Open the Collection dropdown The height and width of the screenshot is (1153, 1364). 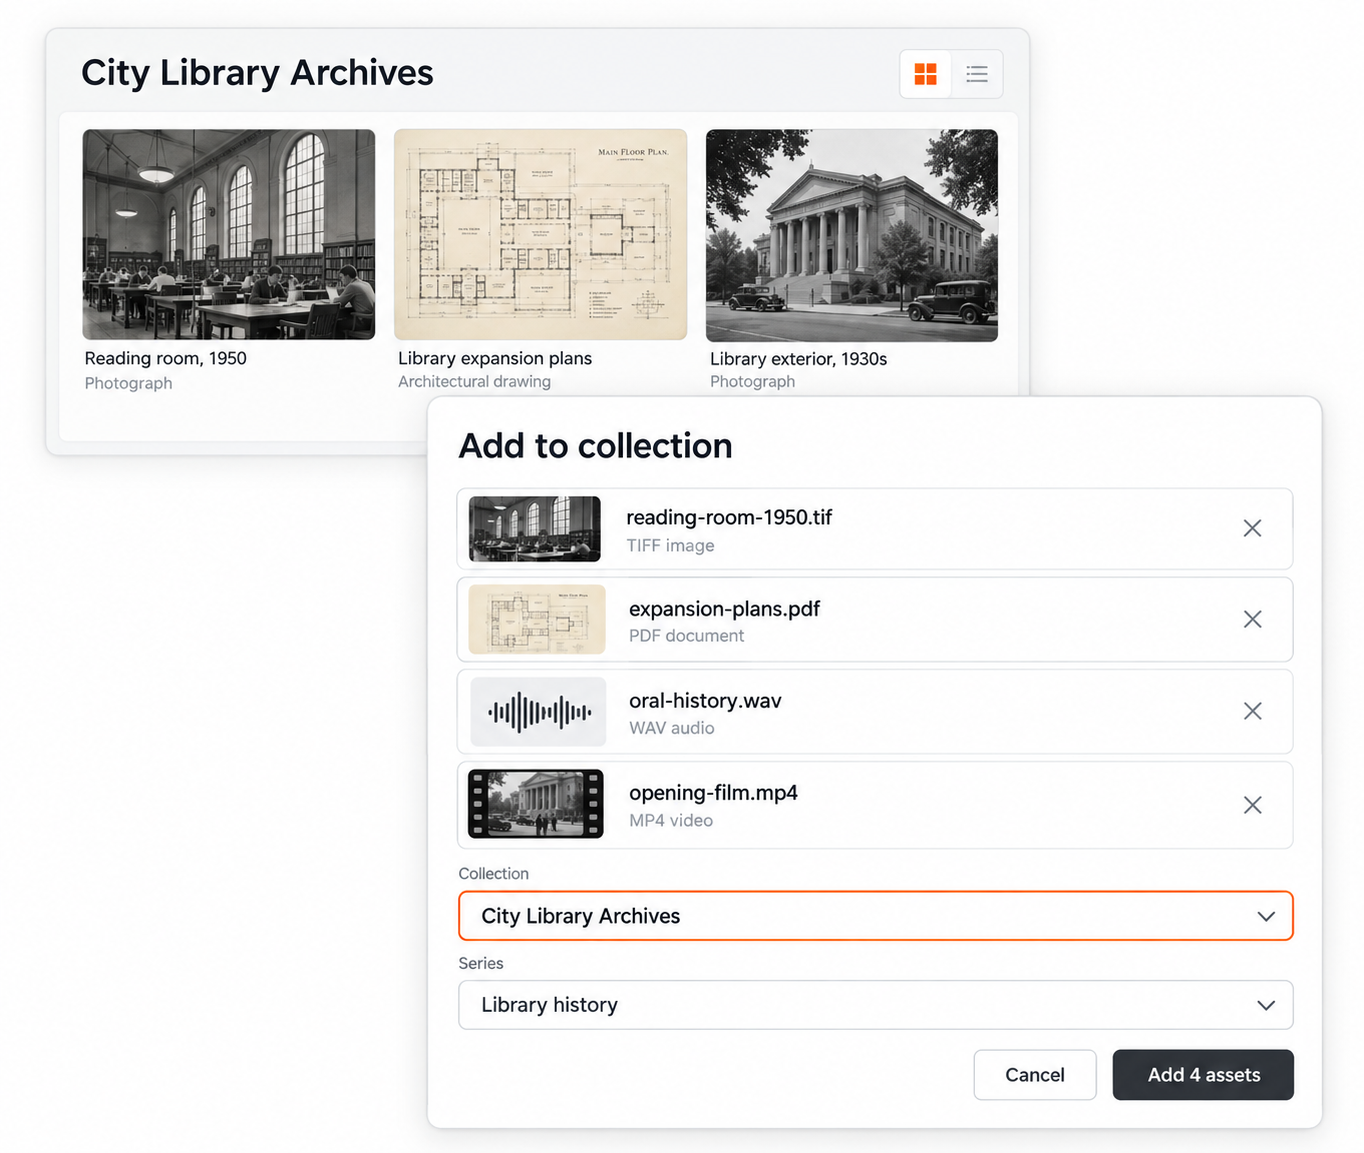875,916
